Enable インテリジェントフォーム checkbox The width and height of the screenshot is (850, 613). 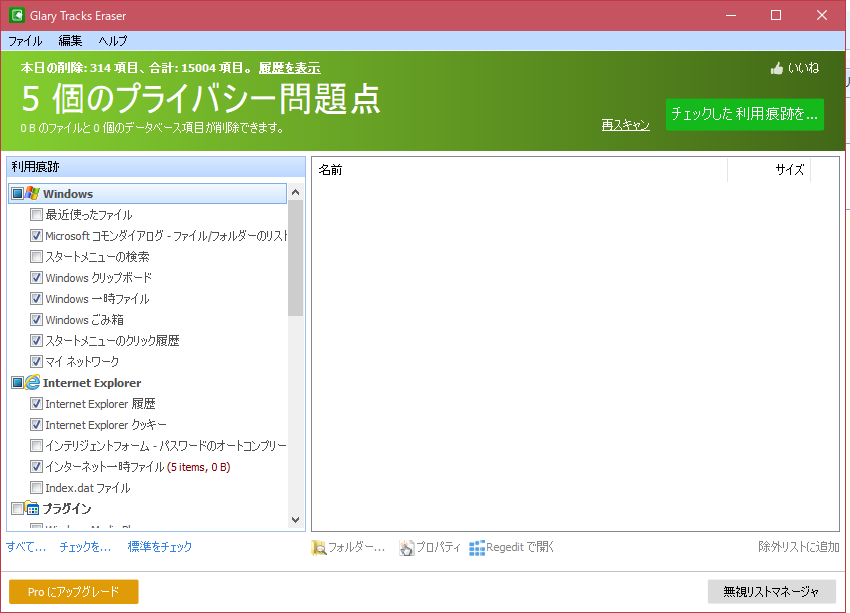tap(36, 446)
